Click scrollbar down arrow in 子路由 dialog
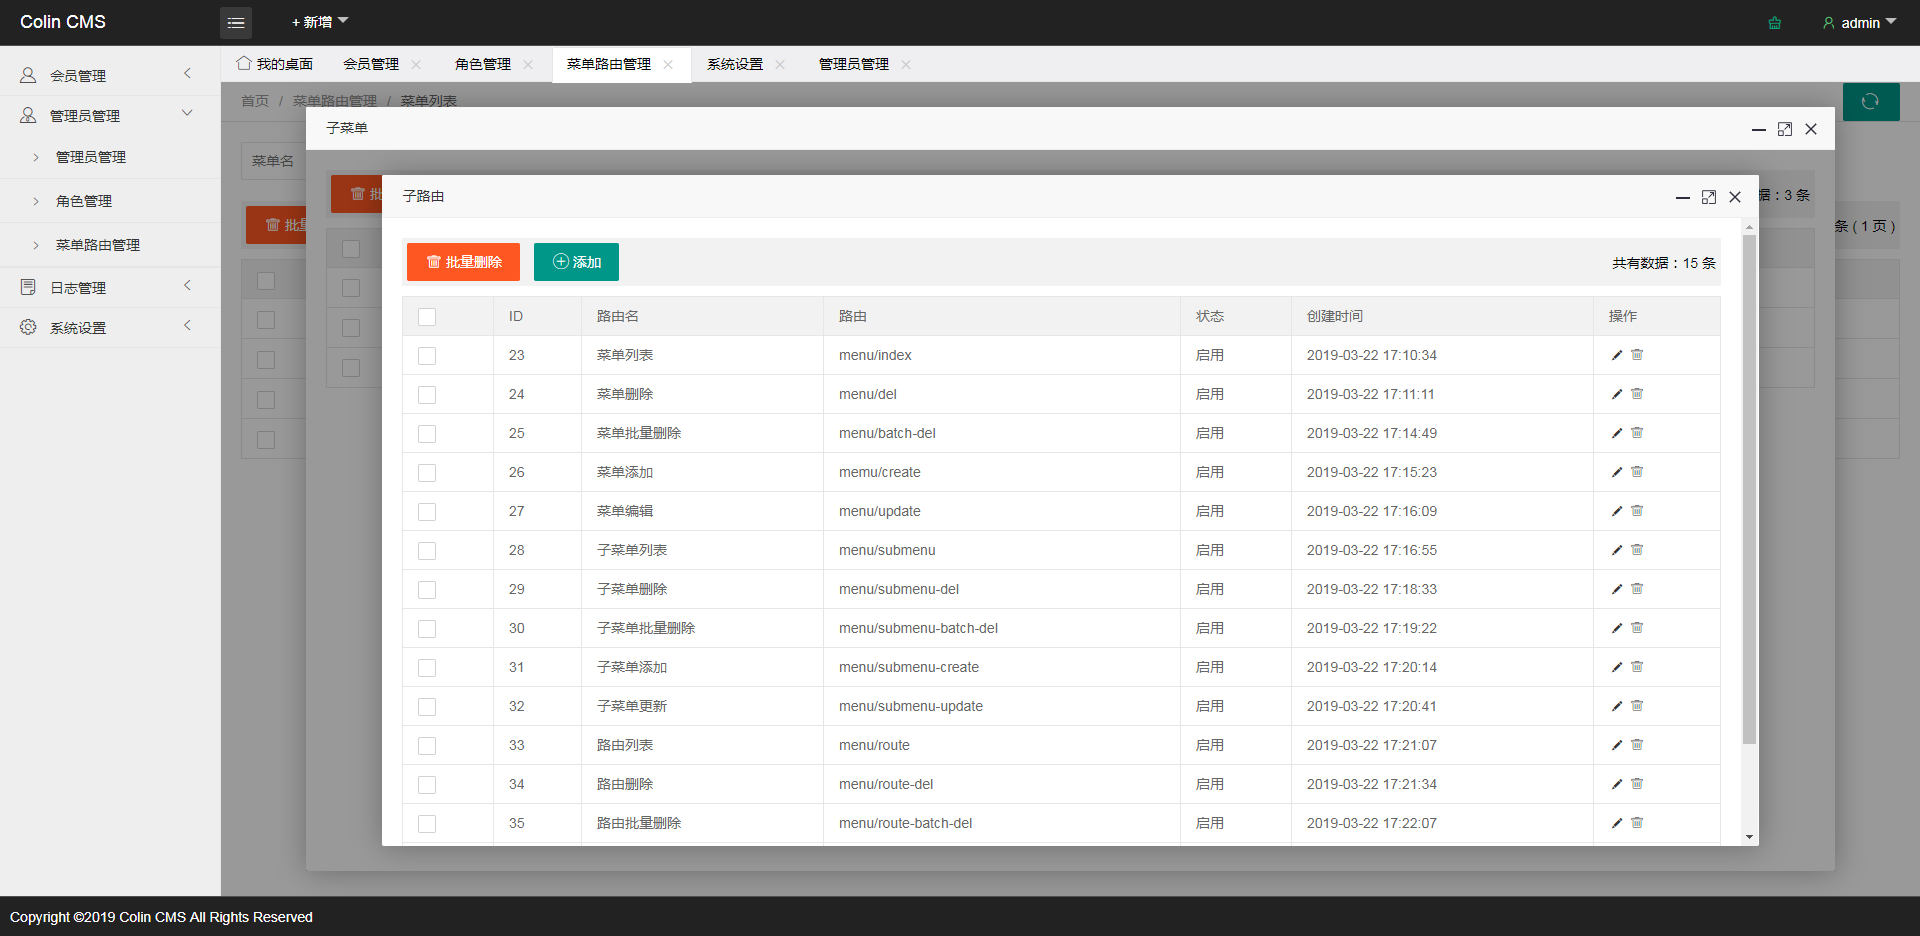This screenshot has width=1920, height=936. coord(1749,837)
